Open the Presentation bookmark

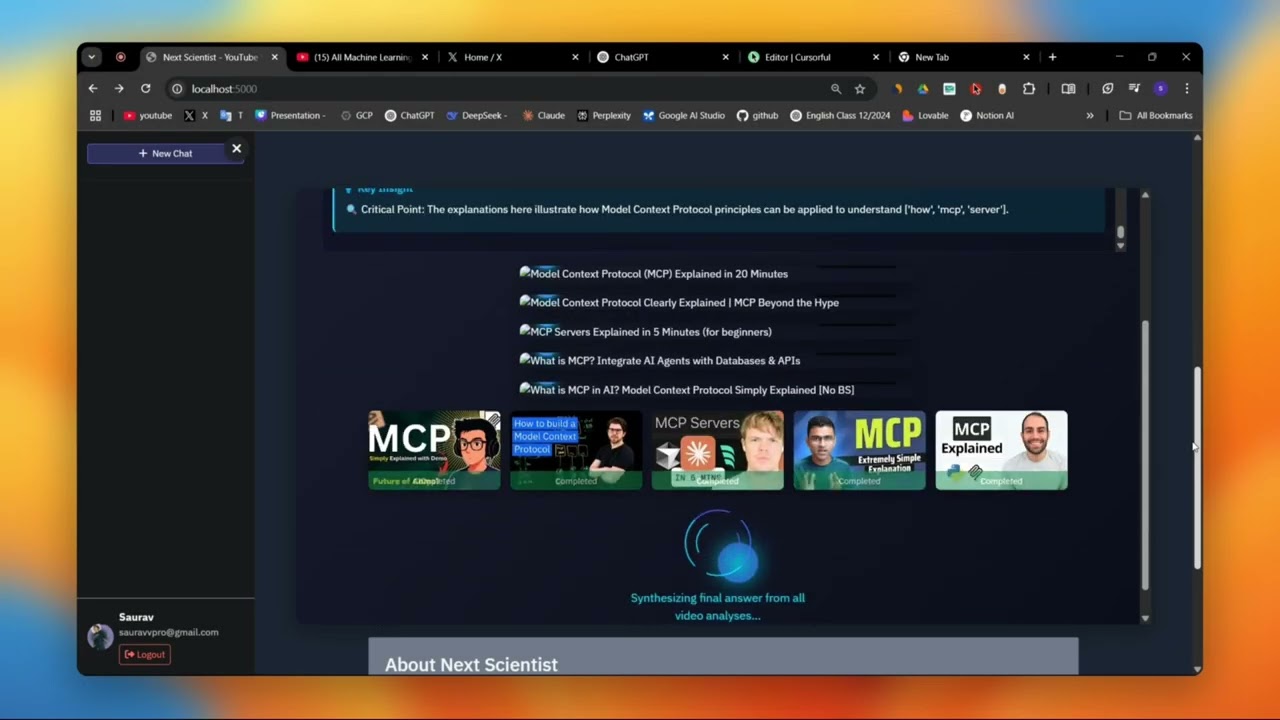[x=289, y=116]
